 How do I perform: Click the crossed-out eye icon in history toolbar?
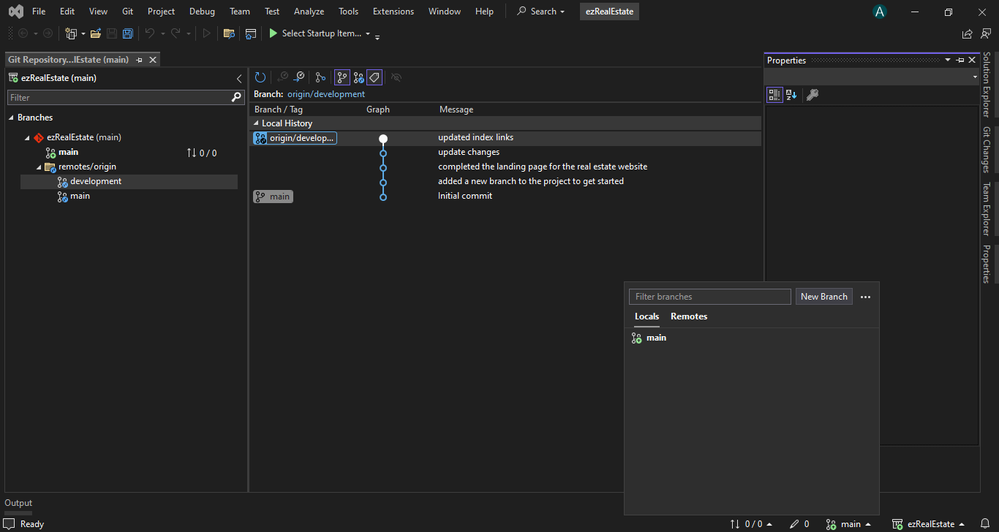[x=396, y=78]
